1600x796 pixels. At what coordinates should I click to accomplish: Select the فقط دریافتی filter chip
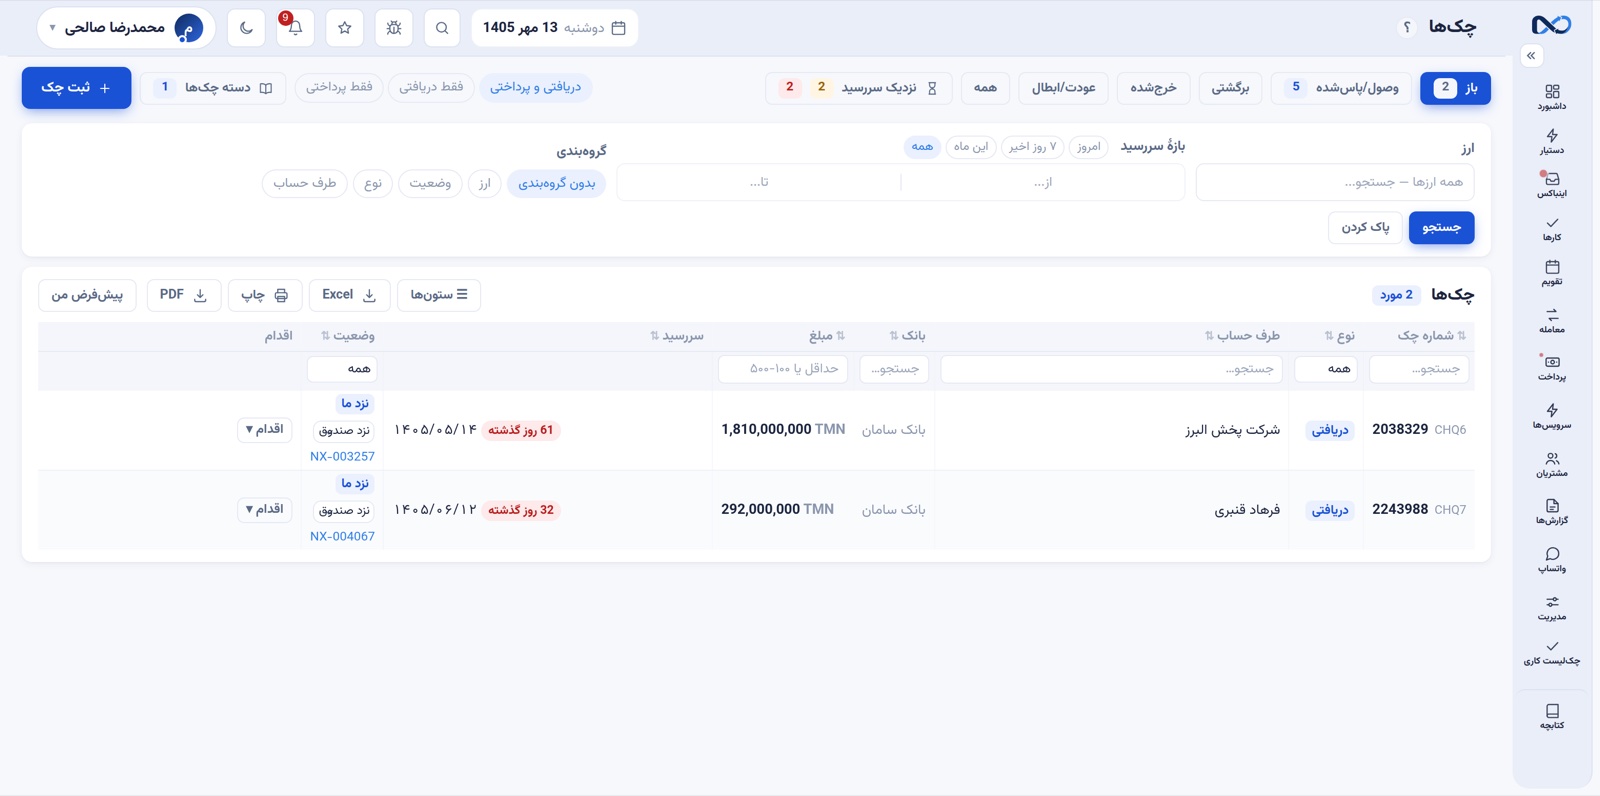pos(431,87)
